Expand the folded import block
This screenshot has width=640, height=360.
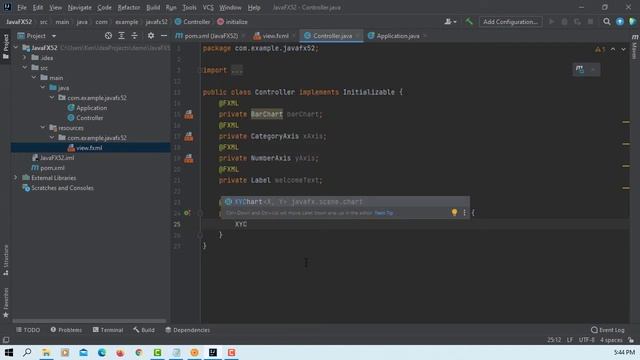[237, 70]
